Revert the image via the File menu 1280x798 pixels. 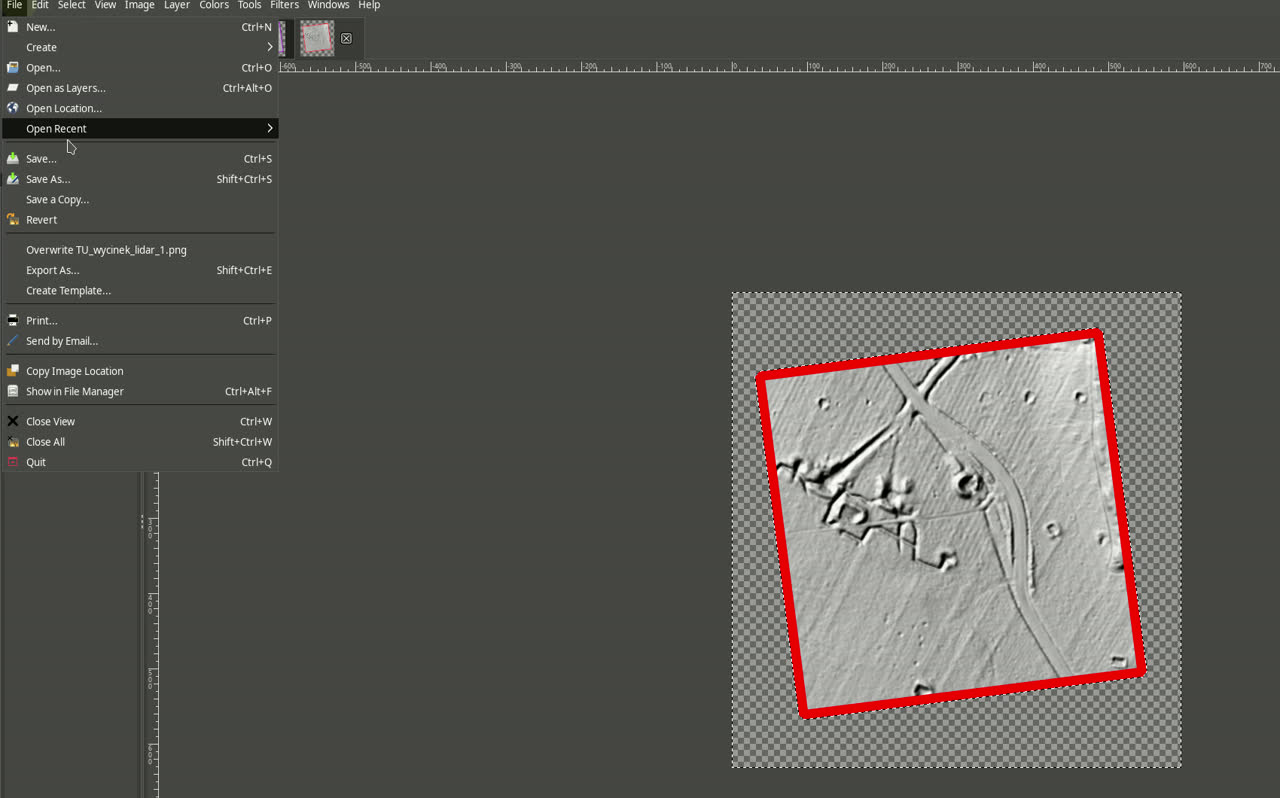coord(140,220)
